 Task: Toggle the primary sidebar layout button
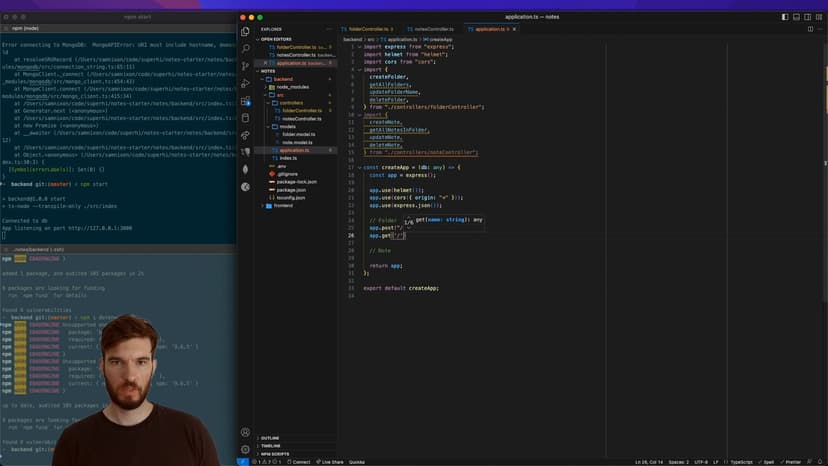click(x=784, y=17)
